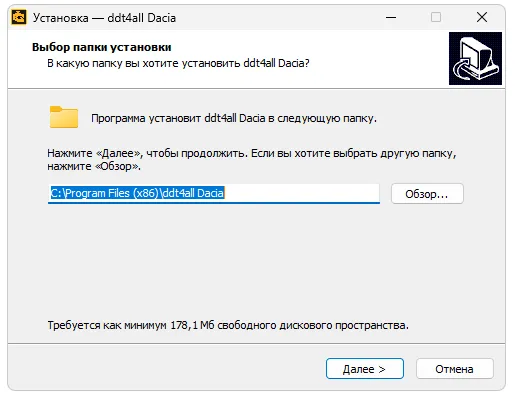This screenshot has width=515, height=398.
Task: Click the installation path input field
Action: point(214,193)
